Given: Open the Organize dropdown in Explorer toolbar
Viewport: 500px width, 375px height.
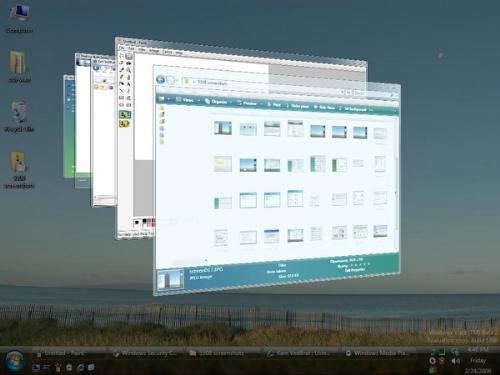Looking at the screenshot, I should point(219,102).
